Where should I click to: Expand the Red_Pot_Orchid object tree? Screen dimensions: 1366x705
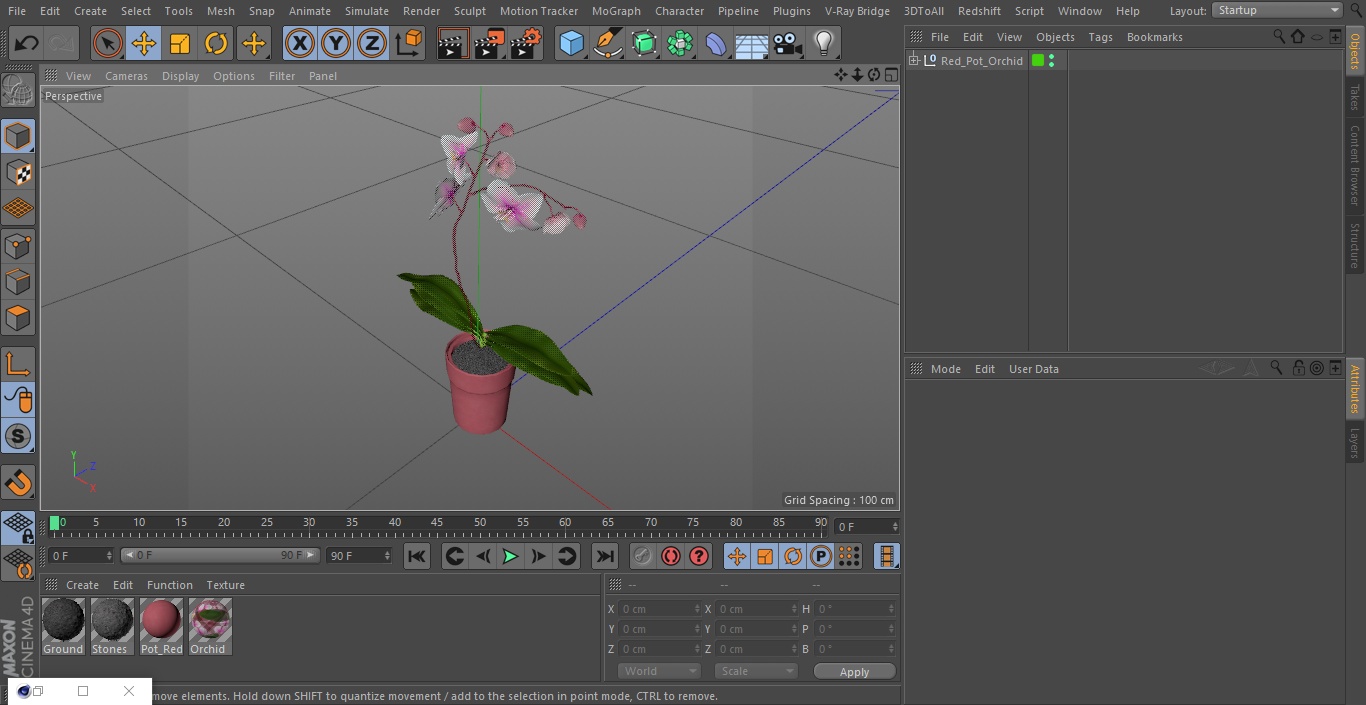[x=913, y=61]
